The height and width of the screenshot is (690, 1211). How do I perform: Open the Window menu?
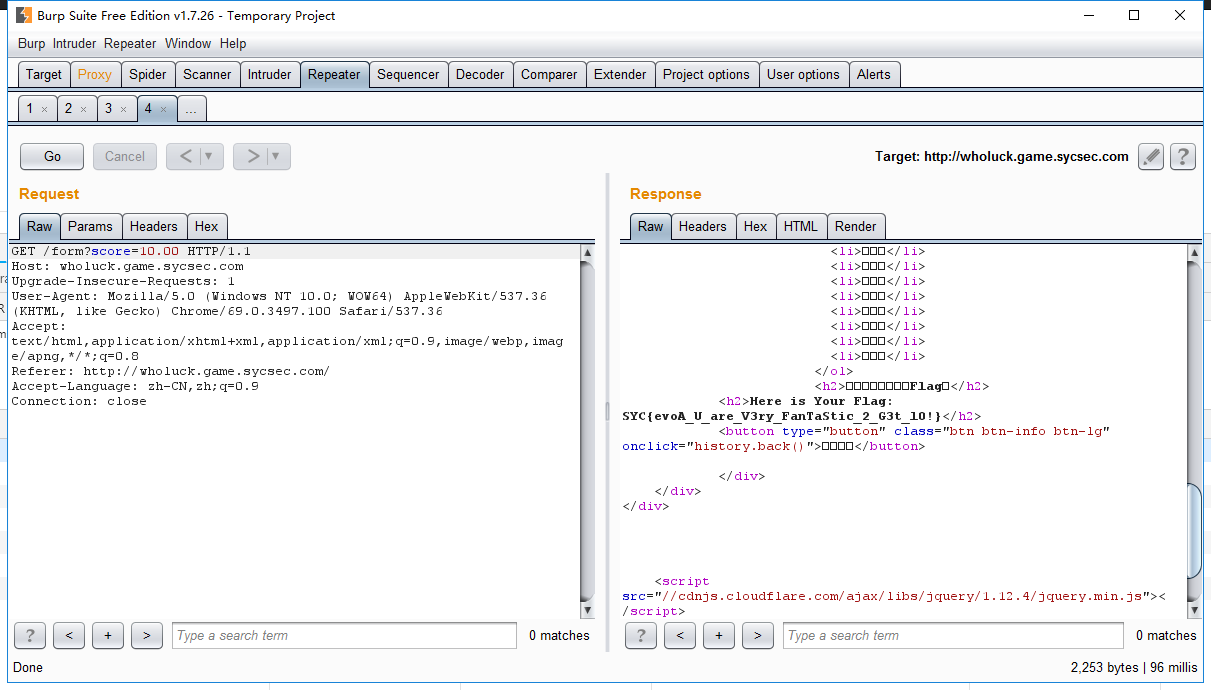point(188,43)
